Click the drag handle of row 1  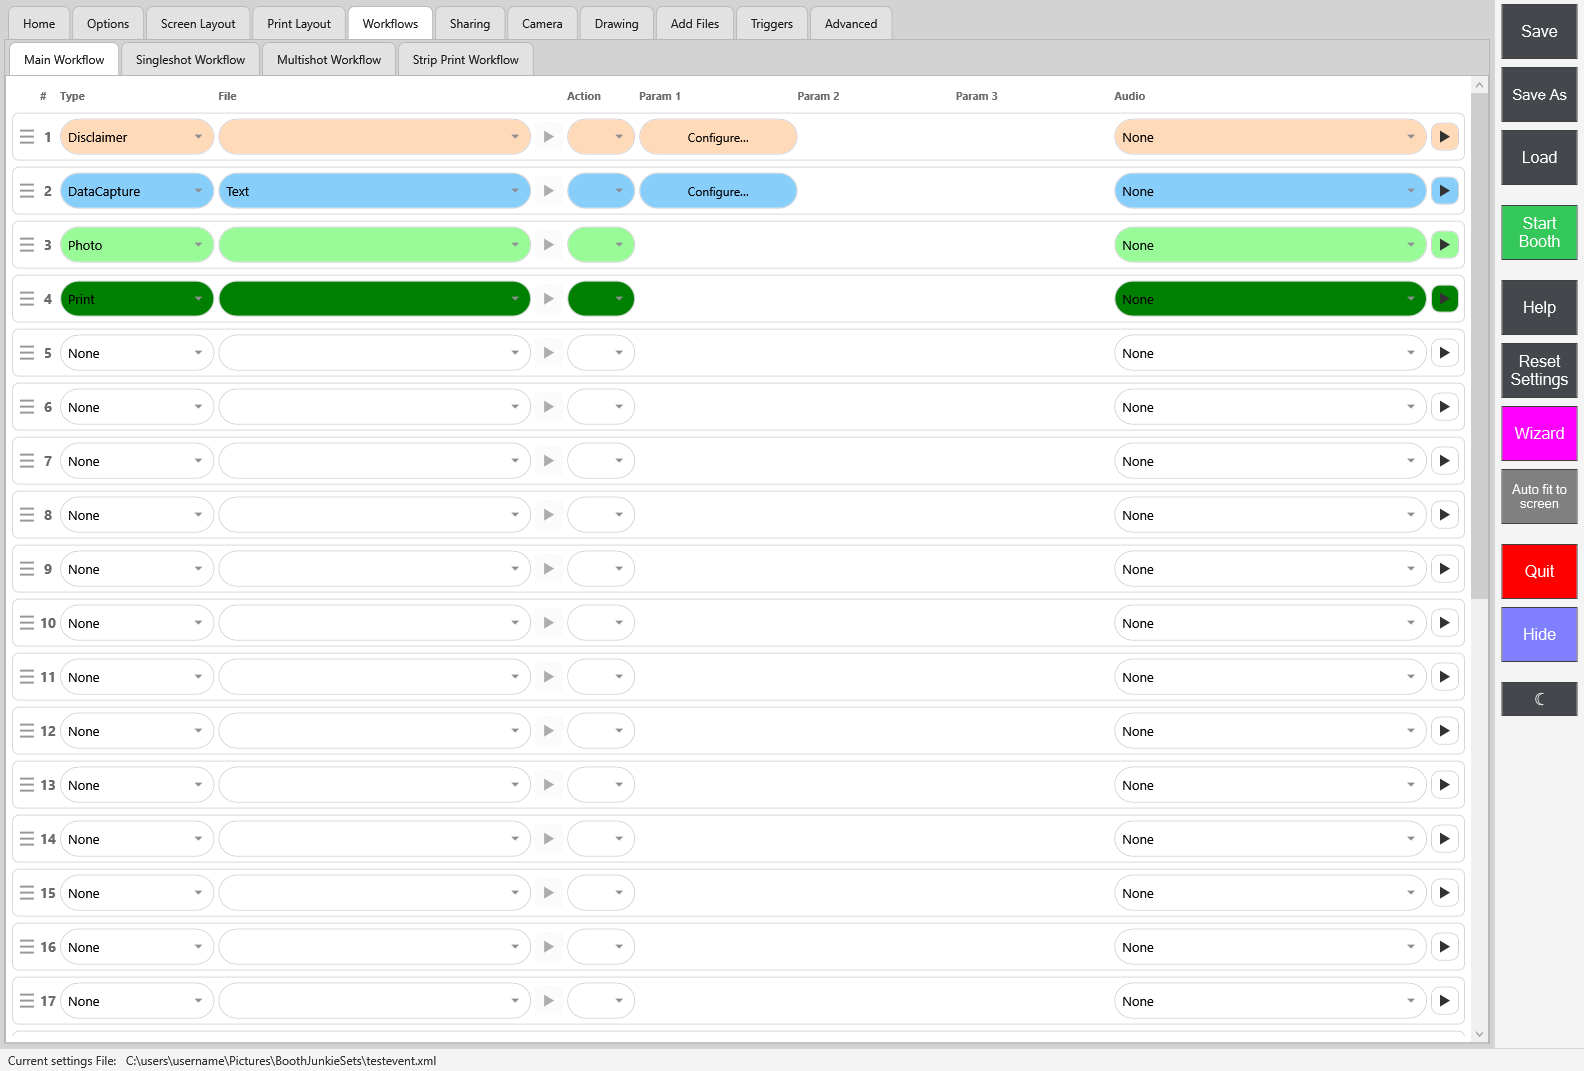click(x=27, y=137)
